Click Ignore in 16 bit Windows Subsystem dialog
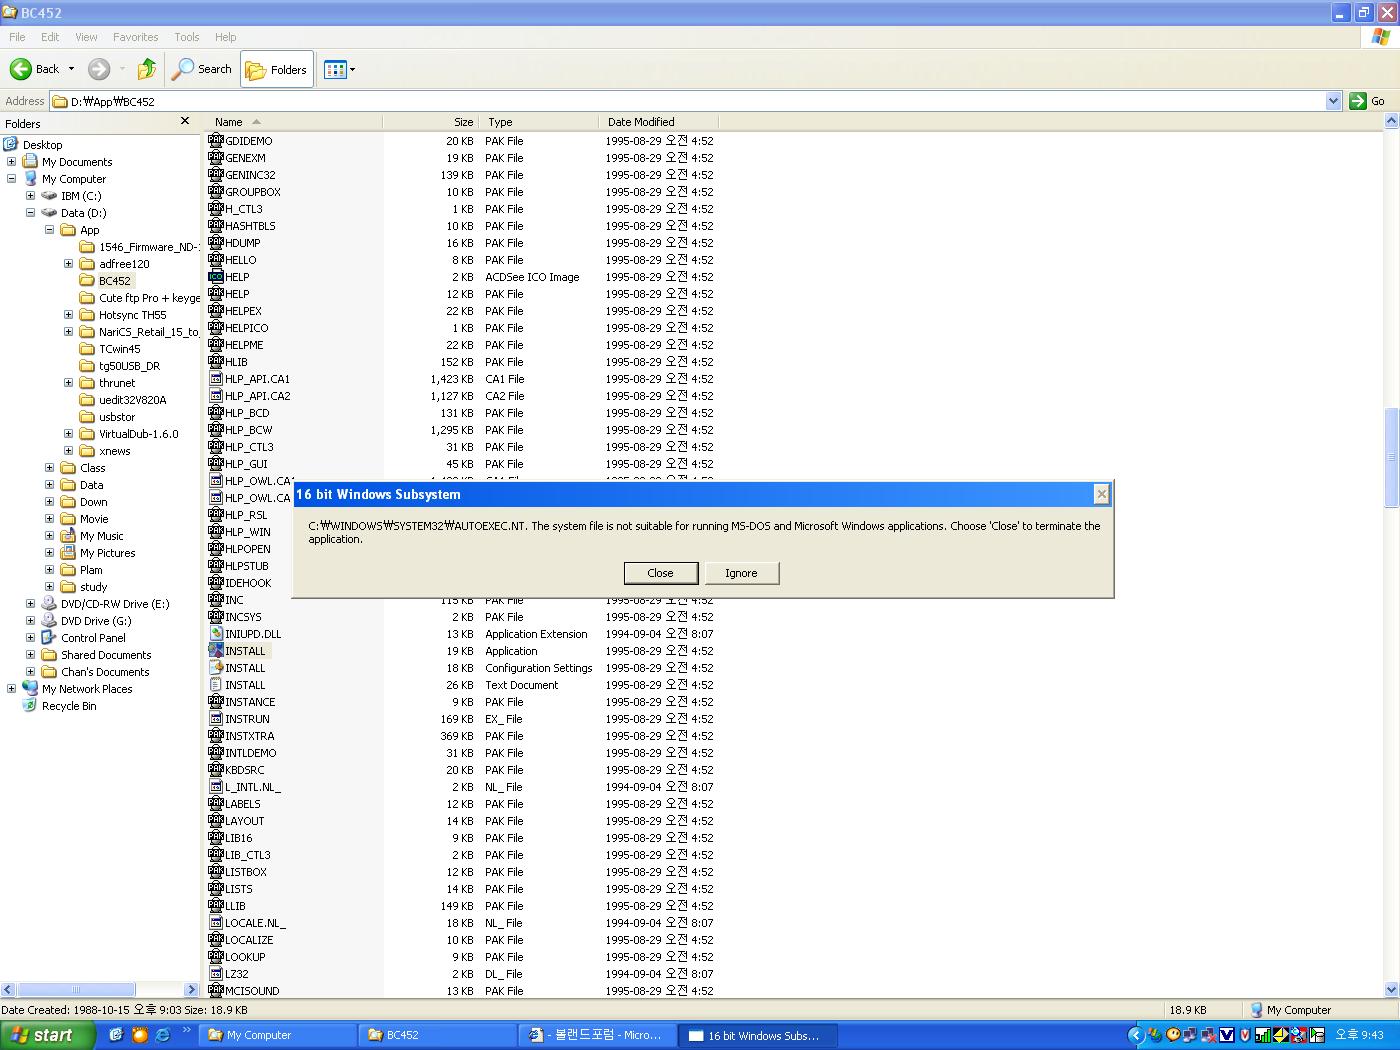 click(741, 573)
